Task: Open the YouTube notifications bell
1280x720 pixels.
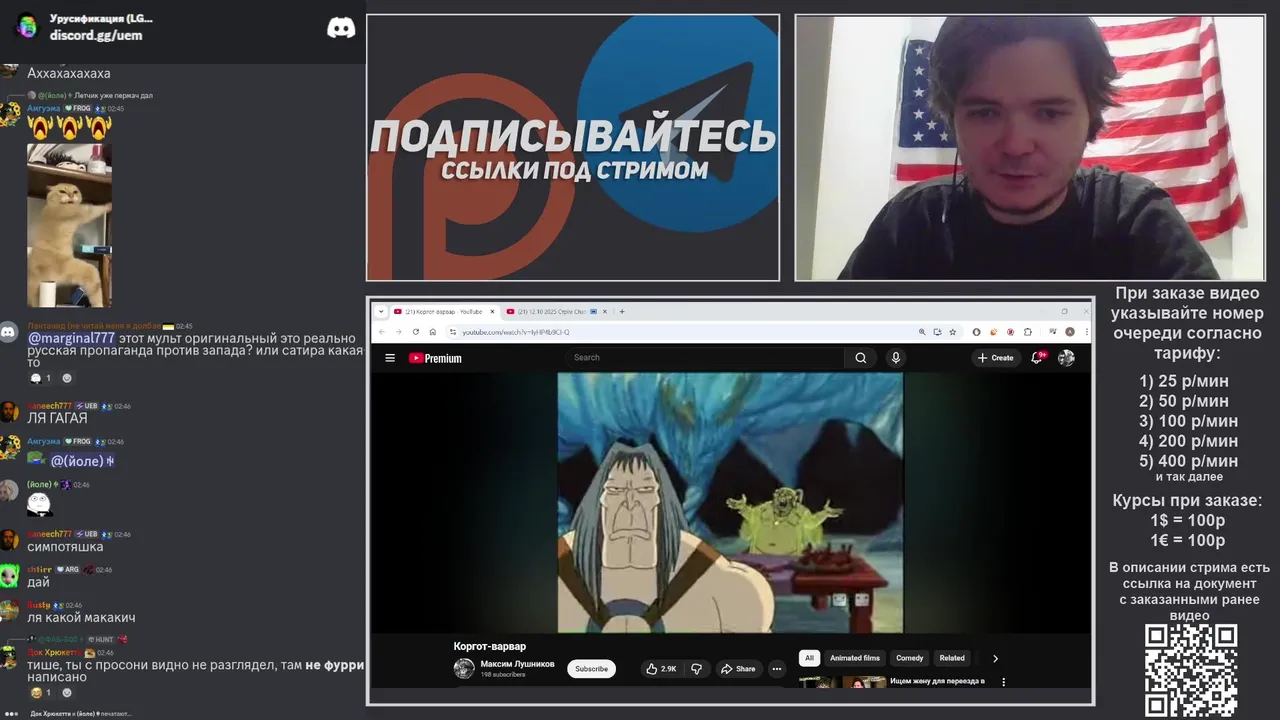Action: (1038, 357)
